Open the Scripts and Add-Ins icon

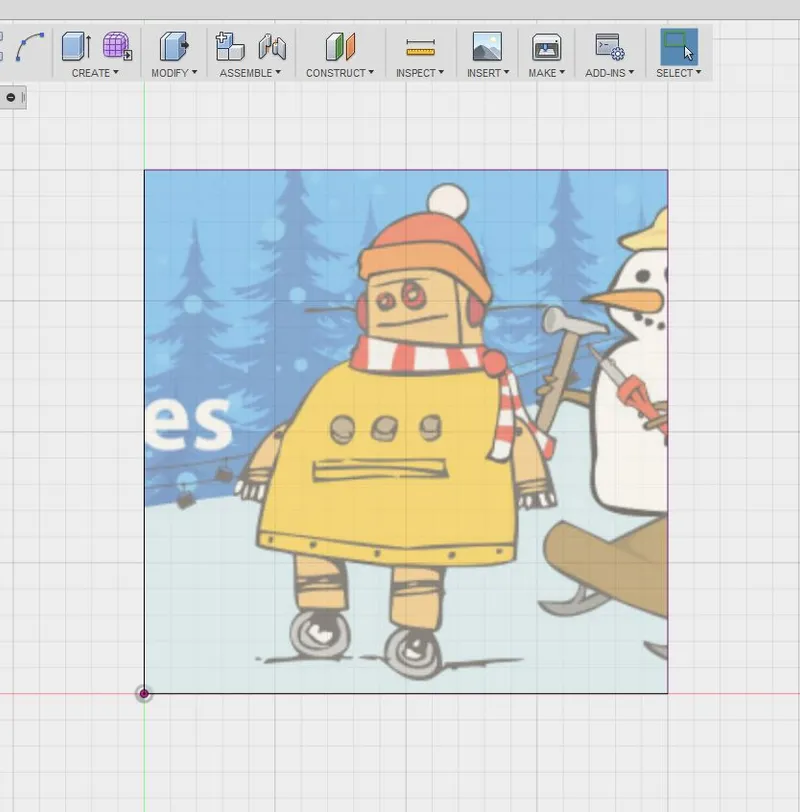coord(609,47)
